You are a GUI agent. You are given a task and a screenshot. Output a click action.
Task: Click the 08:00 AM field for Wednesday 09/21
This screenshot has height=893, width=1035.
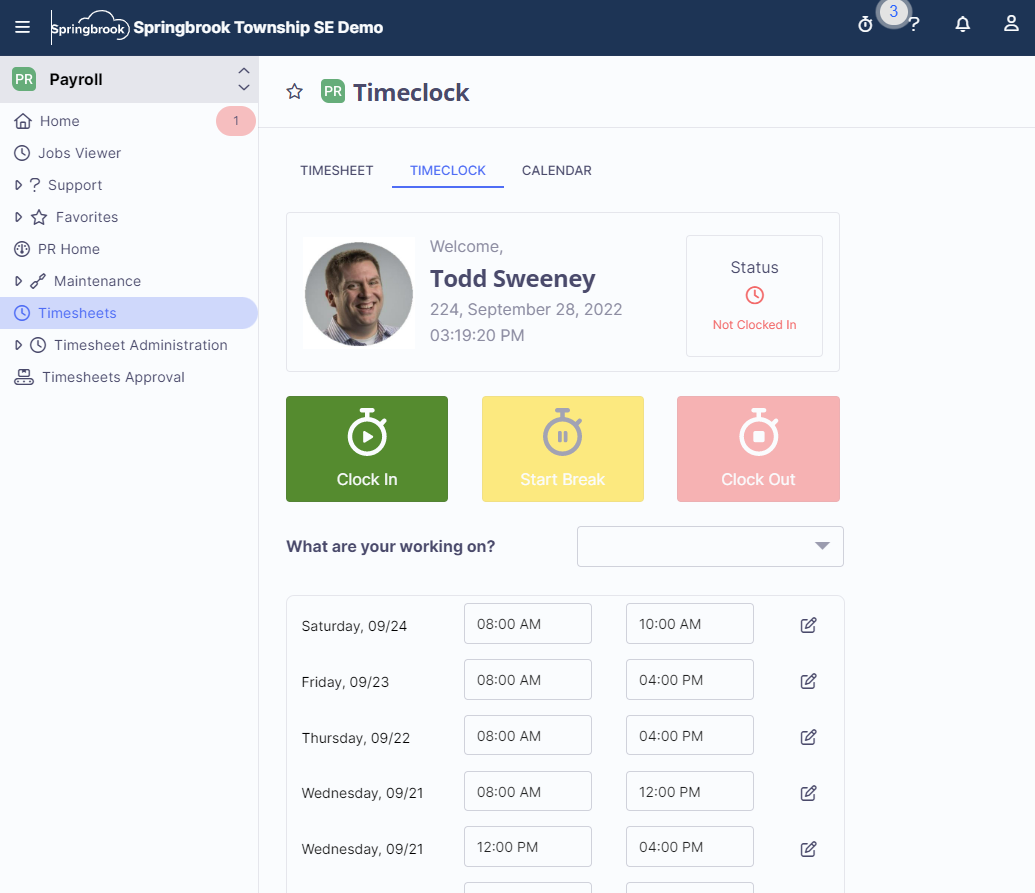coord(527,791)
